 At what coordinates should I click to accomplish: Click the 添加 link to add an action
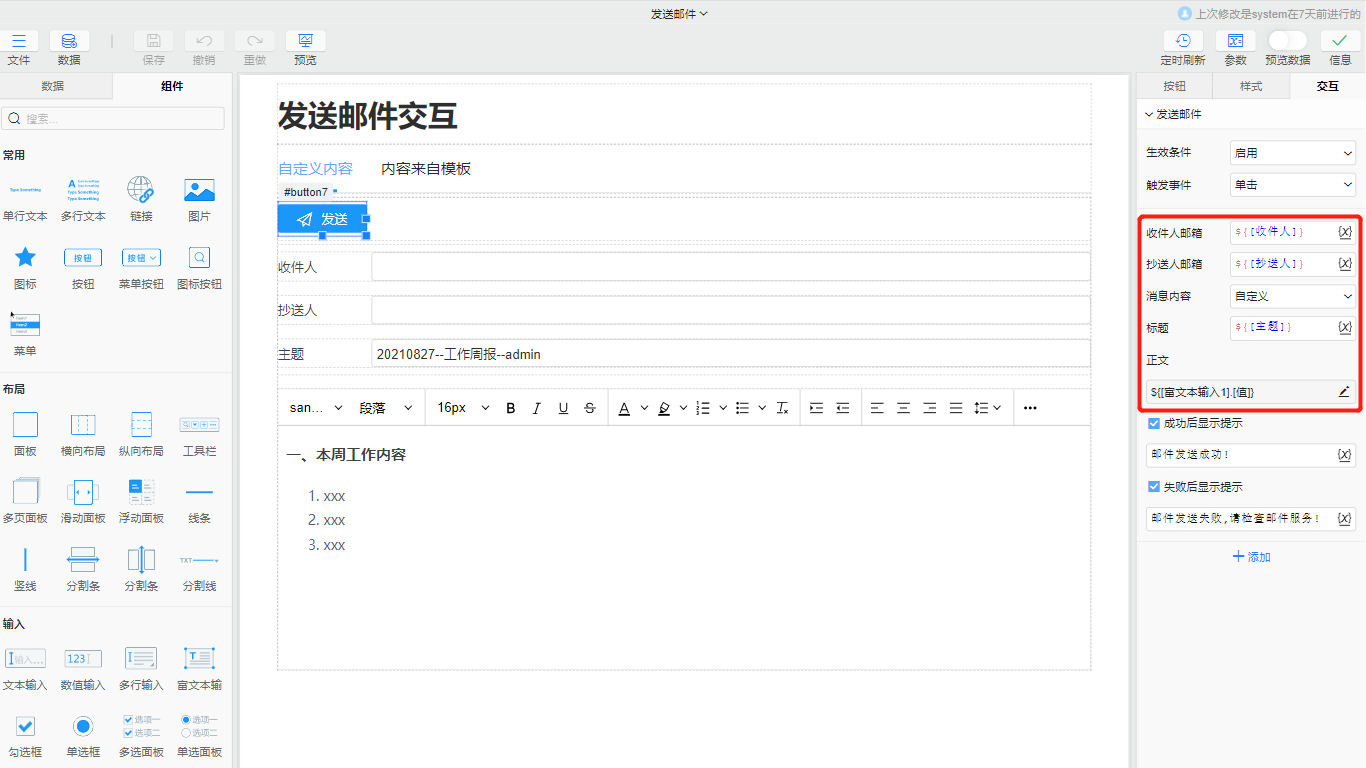coord(1251,556)
